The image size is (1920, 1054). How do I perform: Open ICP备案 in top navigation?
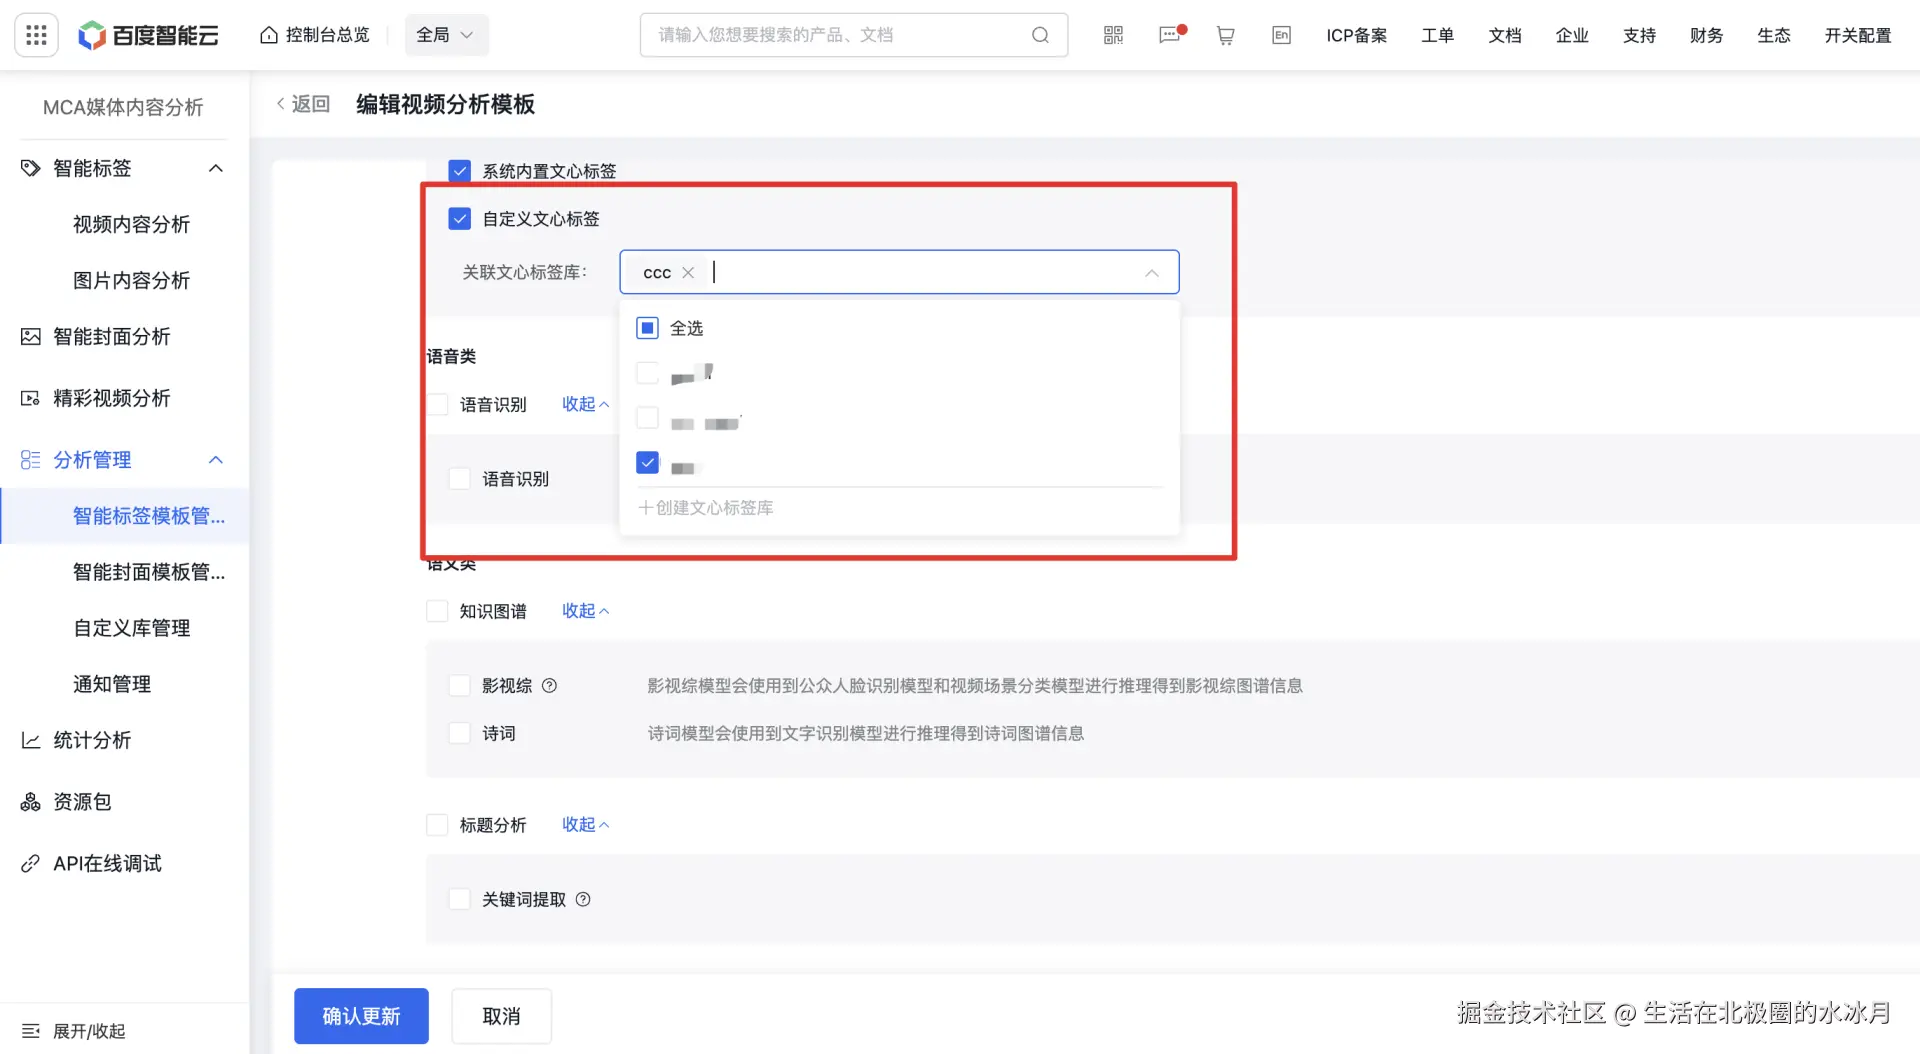pyautogui.click(x=1357, y=35)
